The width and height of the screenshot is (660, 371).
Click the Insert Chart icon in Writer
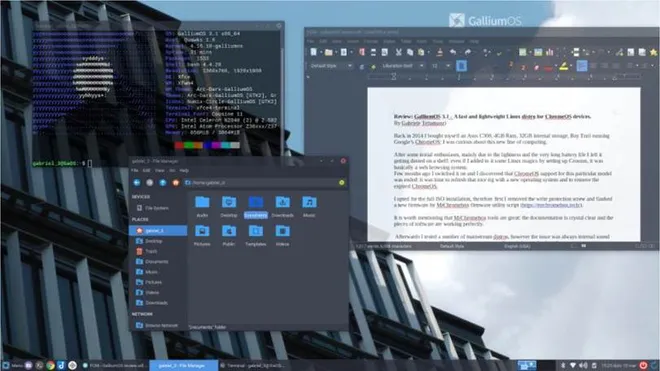click(x=550, y=52)
